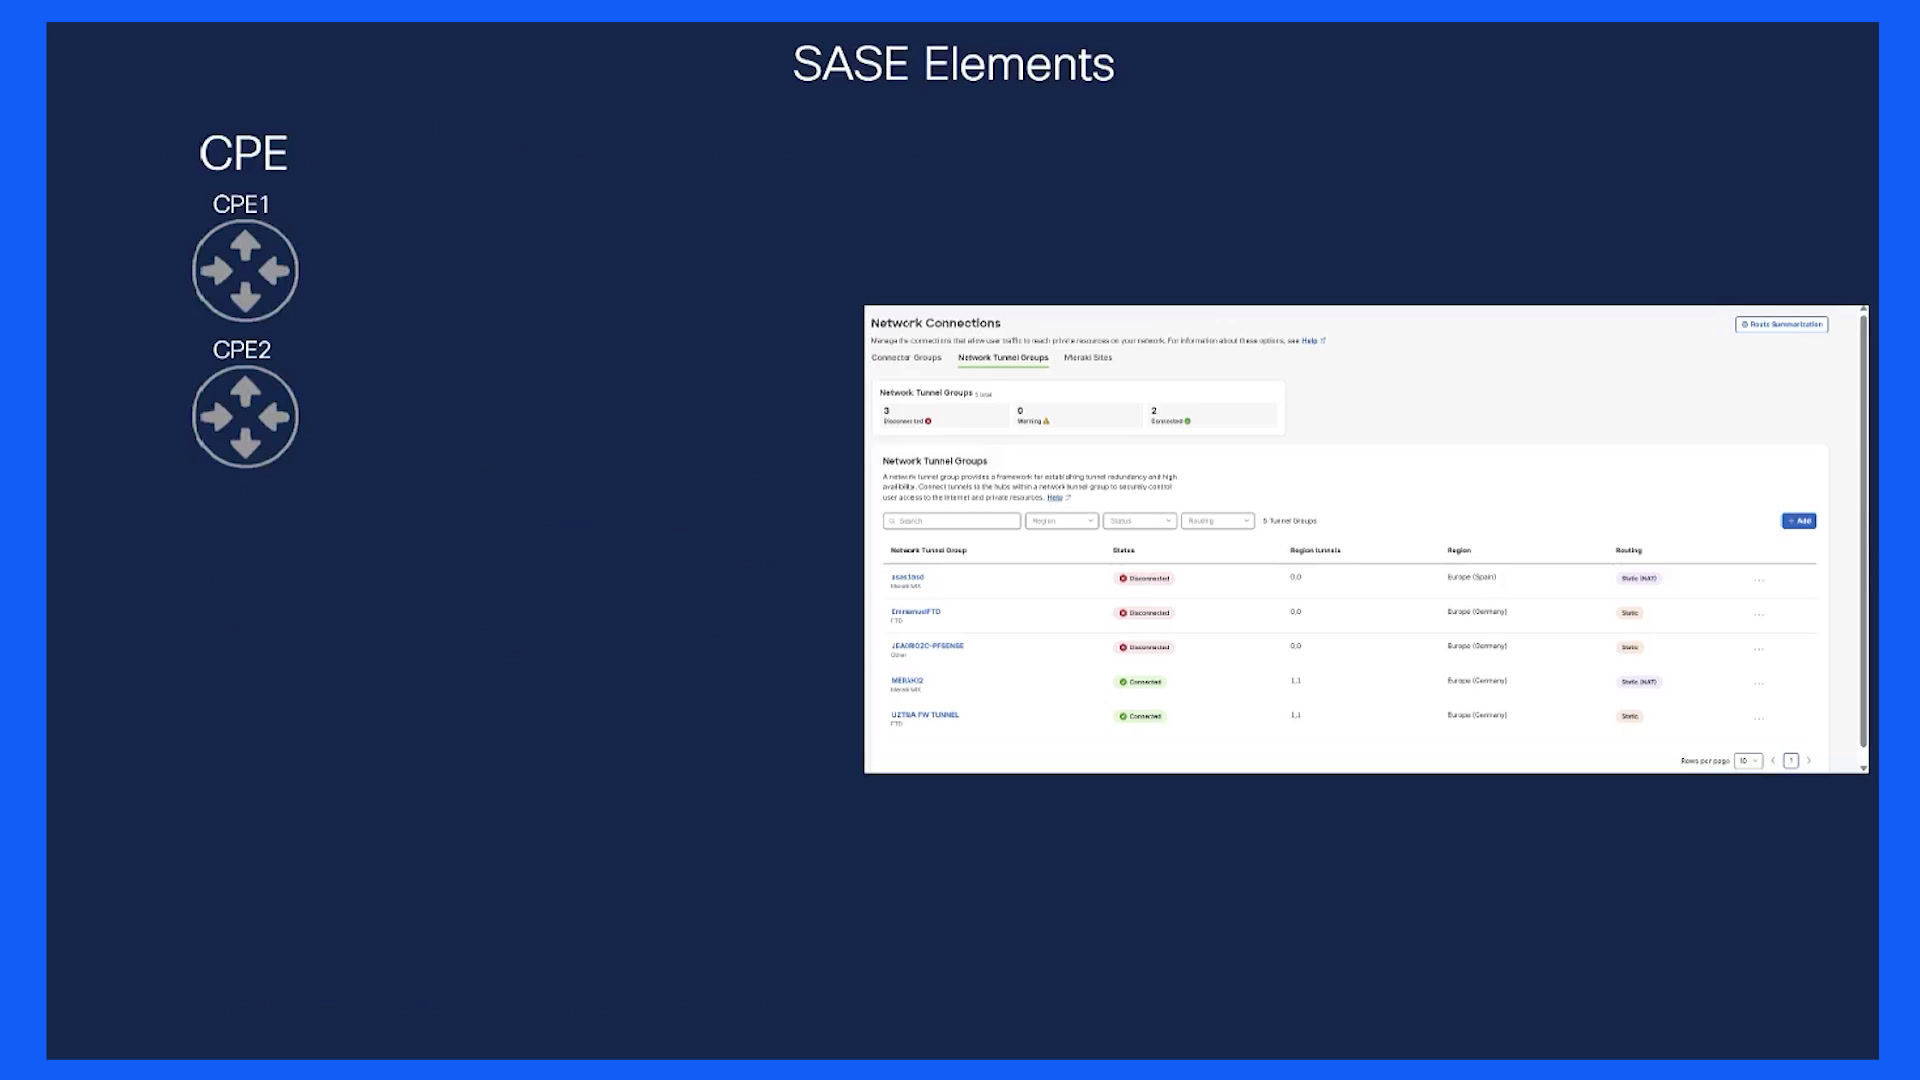Image resolution: width=1920 pixels, height=1080 pixels.
Task: Open the JEAORO2C-PFSENSE tunnel group link
Action: (928, 646)
